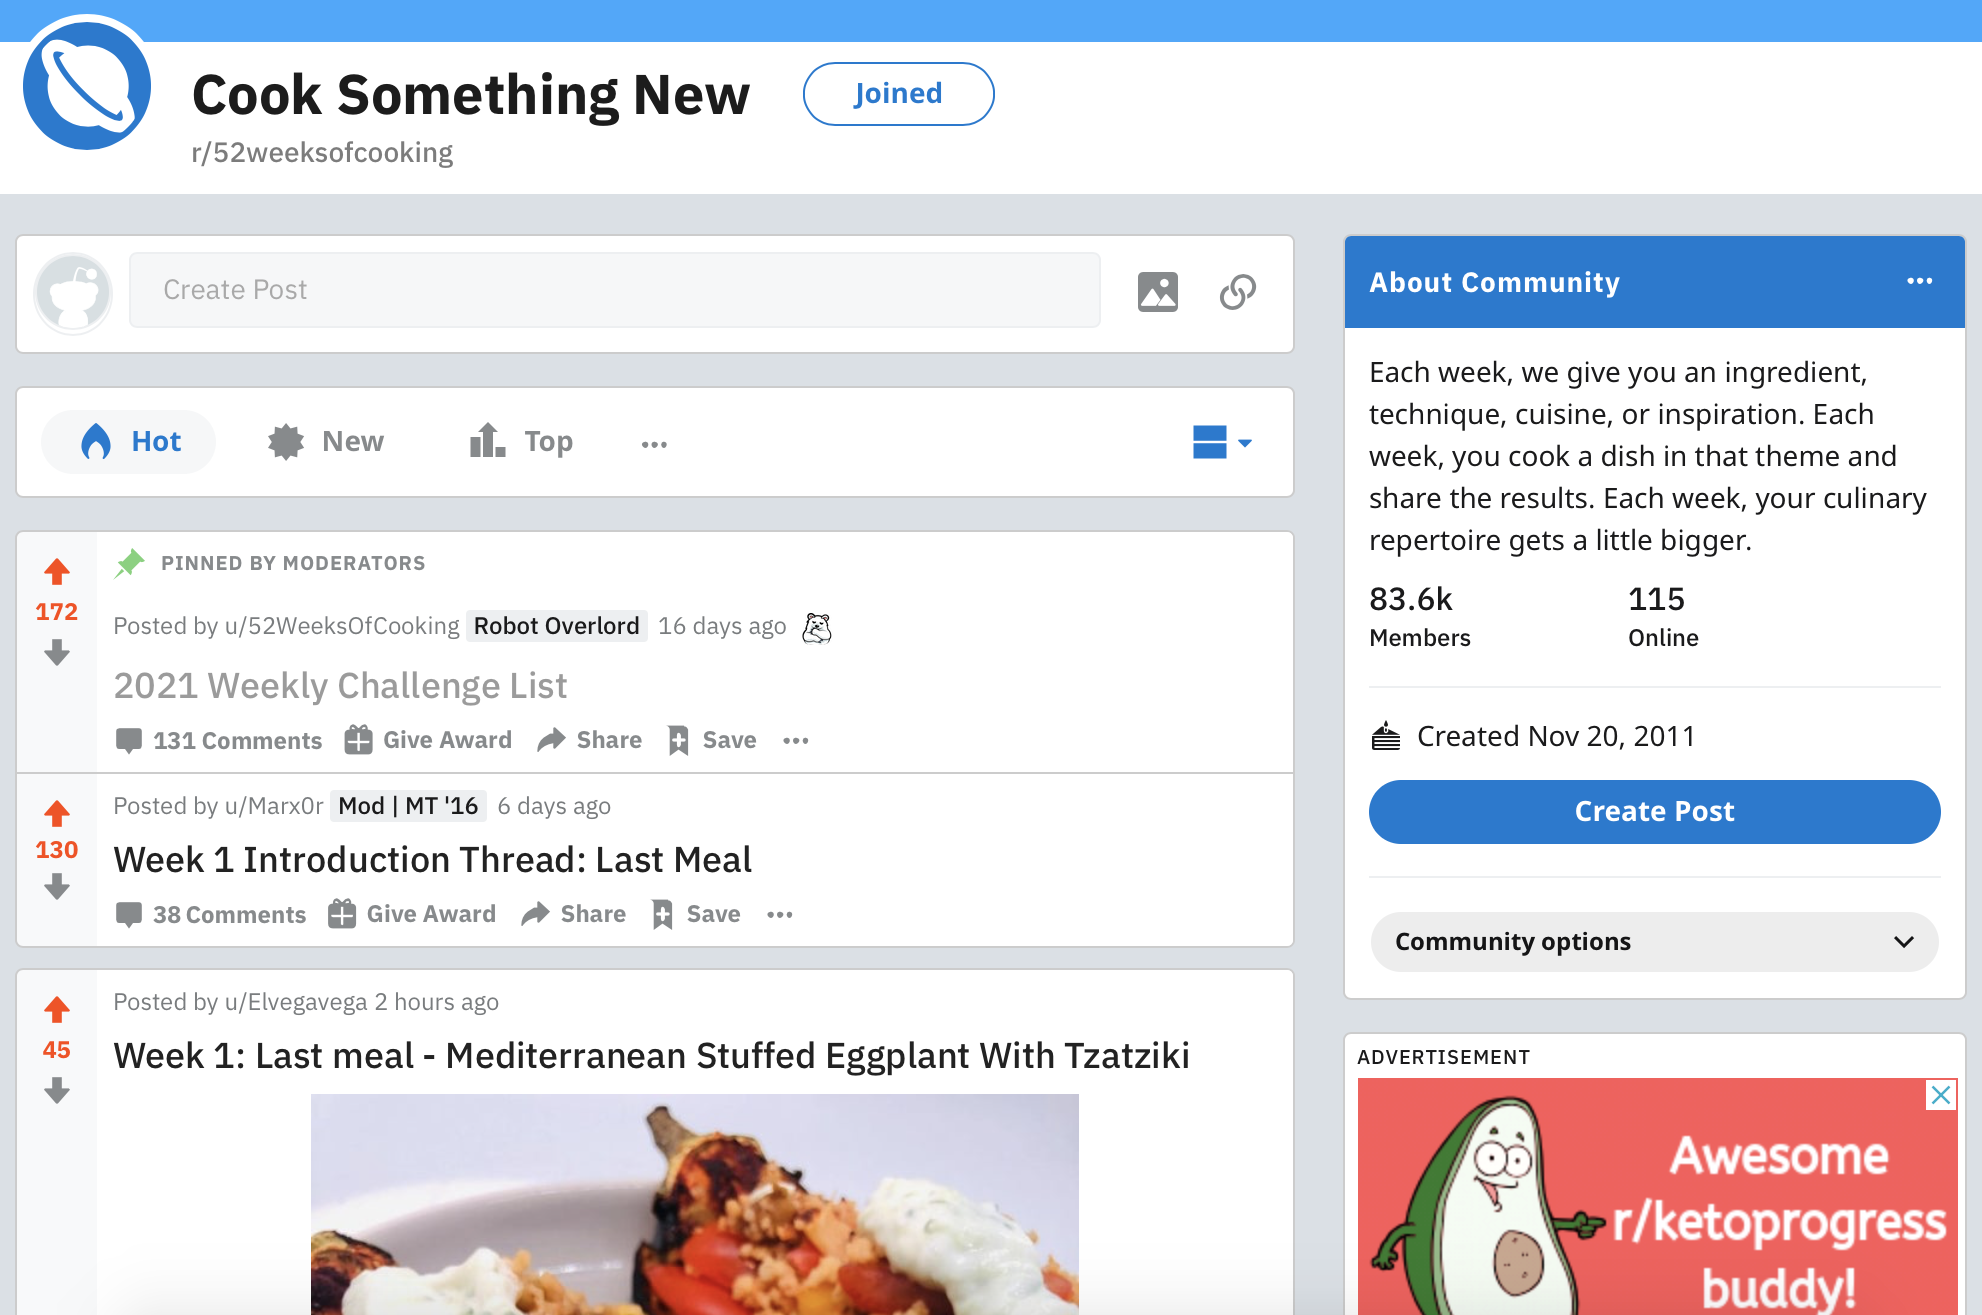This screenshot has height=1315, width=1982.
Task: Click the image upload icon
Action: (x=1157, y=291)
